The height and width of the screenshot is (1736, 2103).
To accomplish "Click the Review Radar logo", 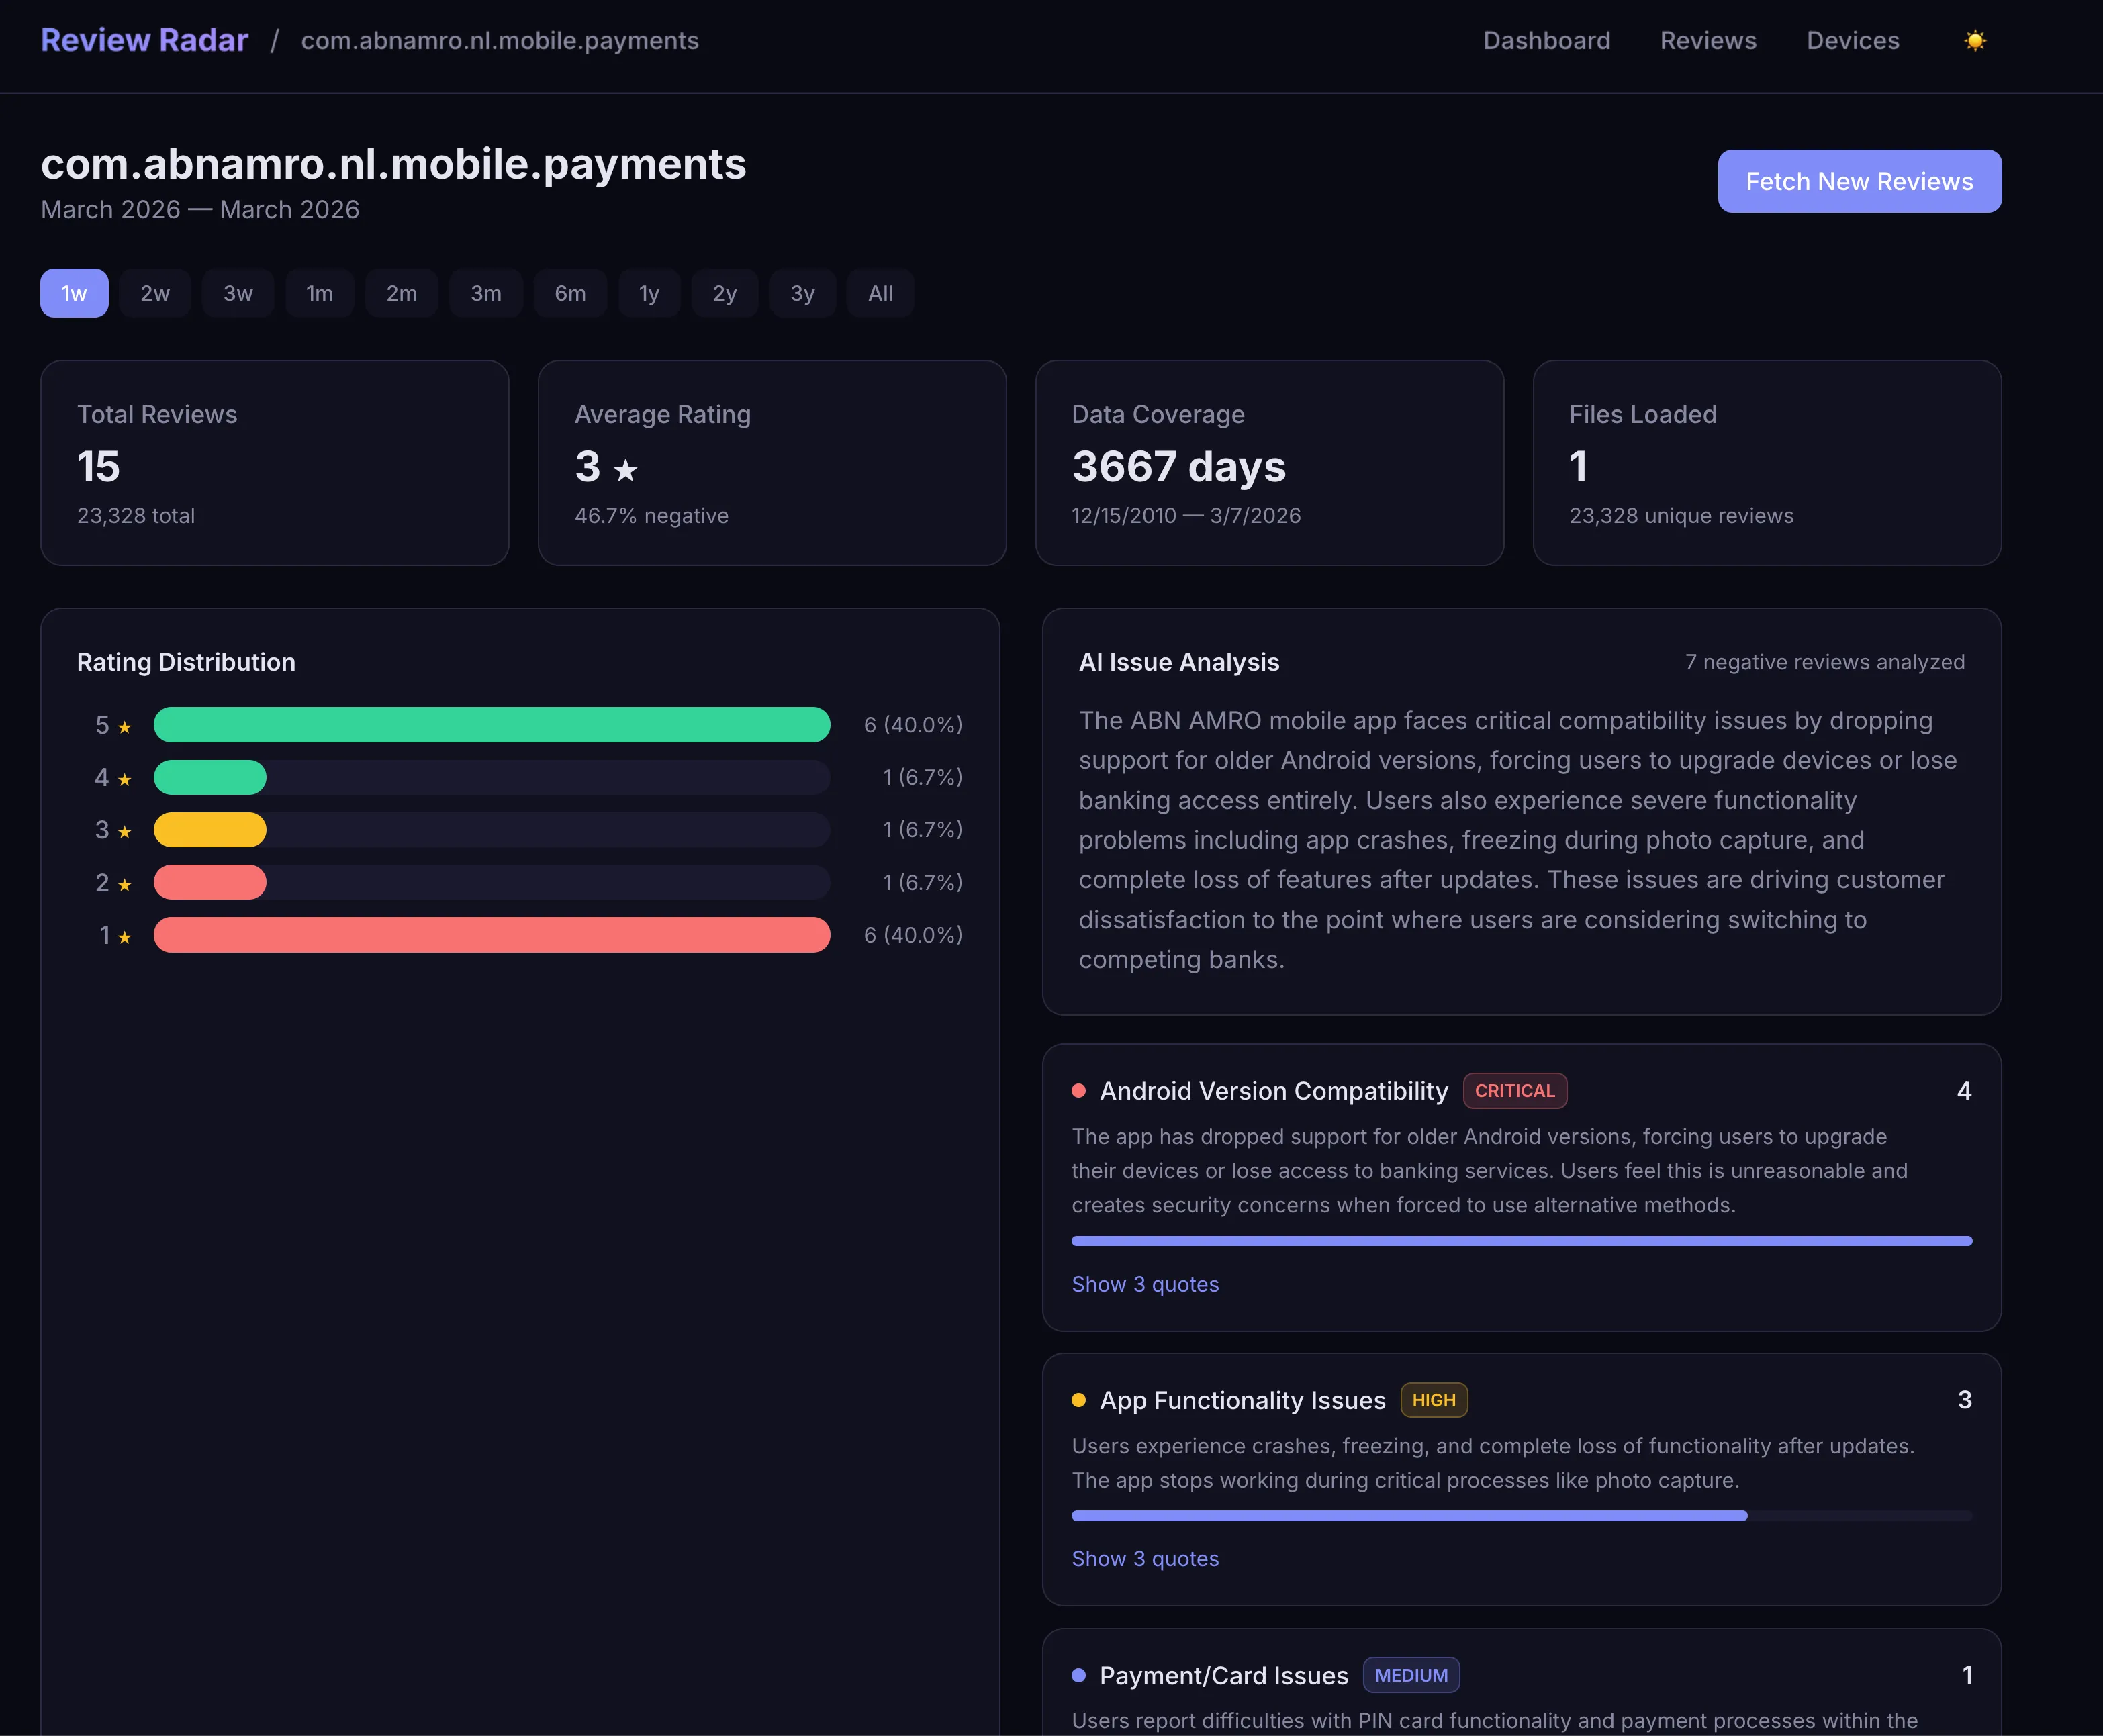I will 143,40.
